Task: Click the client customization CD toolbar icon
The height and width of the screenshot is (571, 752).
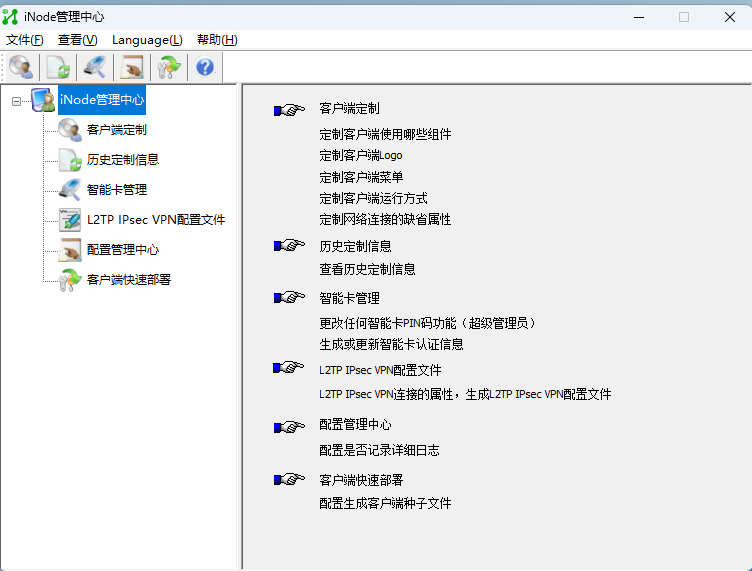Action: pyautogui.click(x=21, y=67)
